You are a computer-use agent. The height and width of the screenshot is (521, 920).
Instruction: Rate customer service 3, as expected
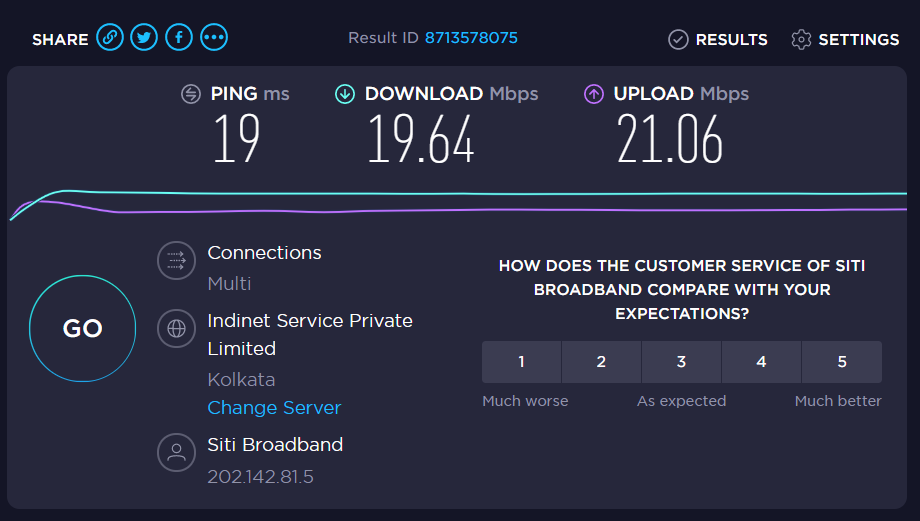681,362
